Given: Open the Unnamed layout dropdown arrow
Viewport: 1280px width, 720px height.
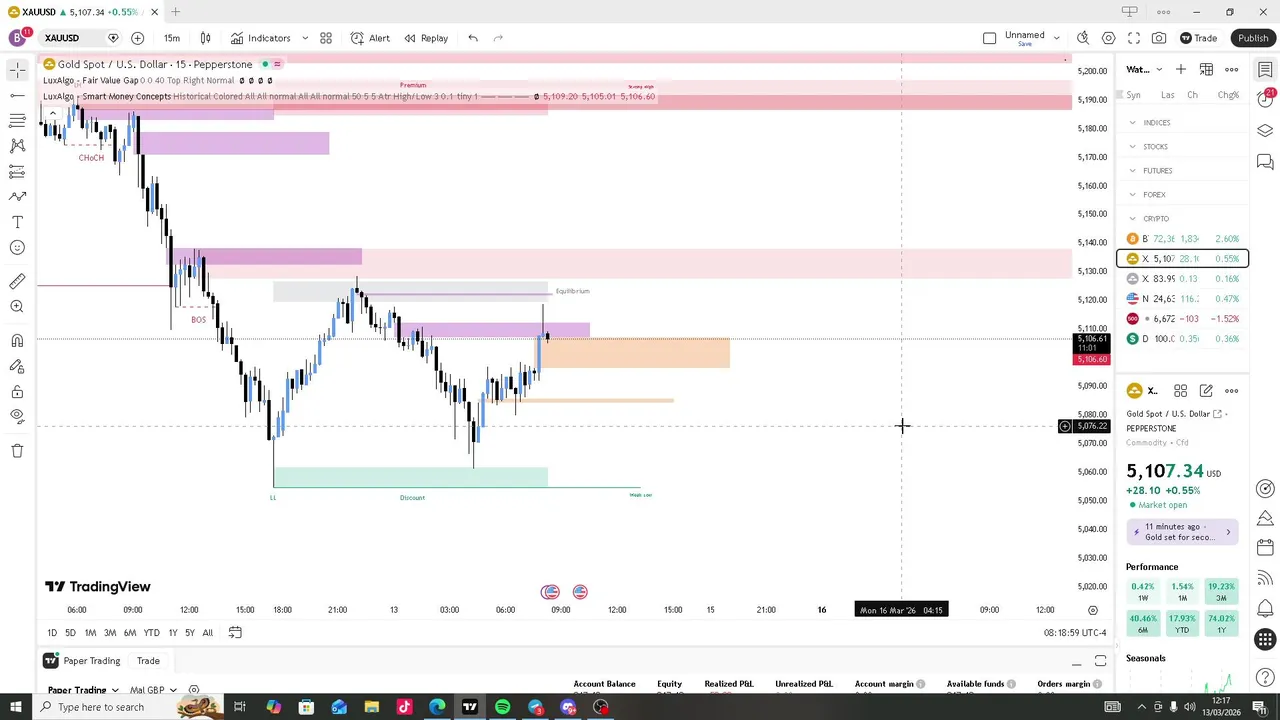Looking at the screenshot, I should click(x=1056, y=38).
